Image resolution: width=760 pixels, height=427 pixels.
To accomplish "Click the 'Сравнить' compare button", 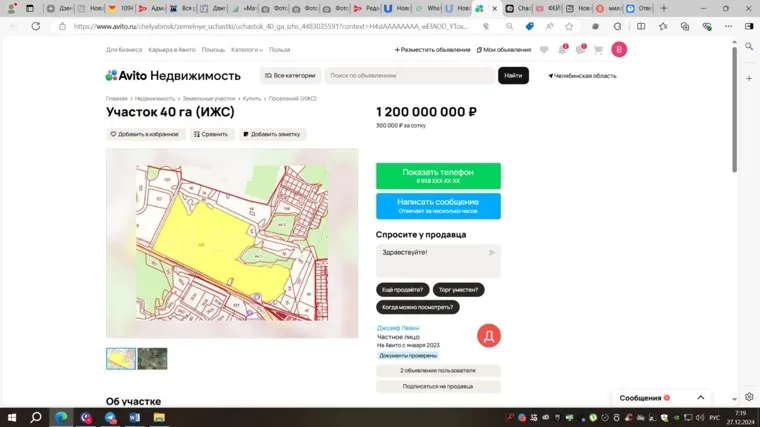I will (211, 134).
